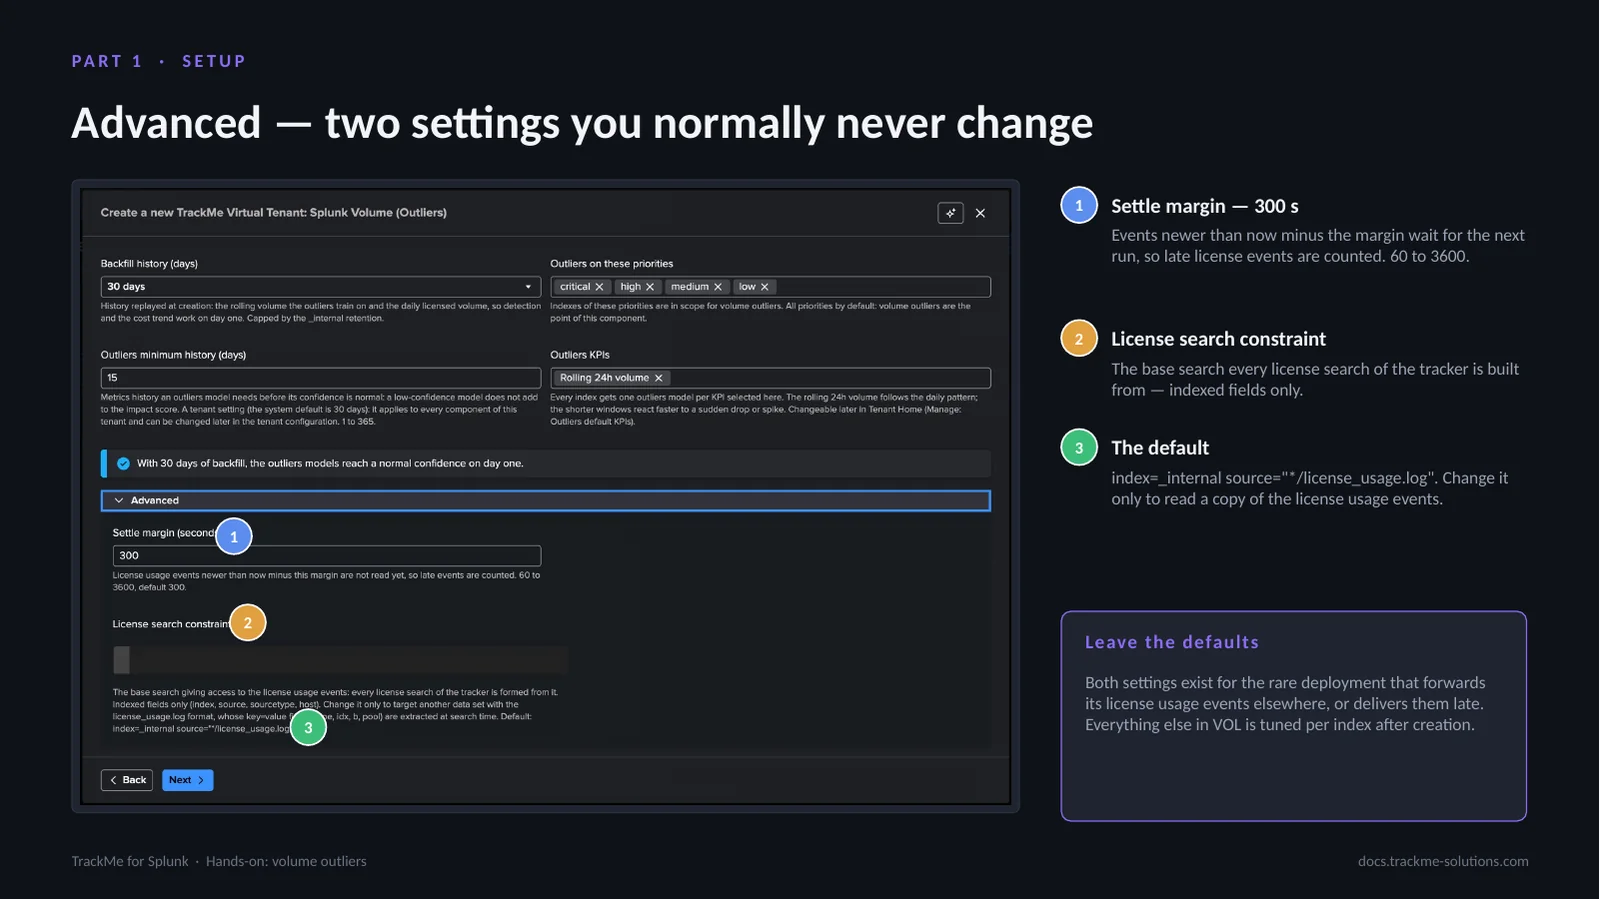The image size is (1600, 899).
Task: Click the pin icon in dialog header
Action: [950, 213]
